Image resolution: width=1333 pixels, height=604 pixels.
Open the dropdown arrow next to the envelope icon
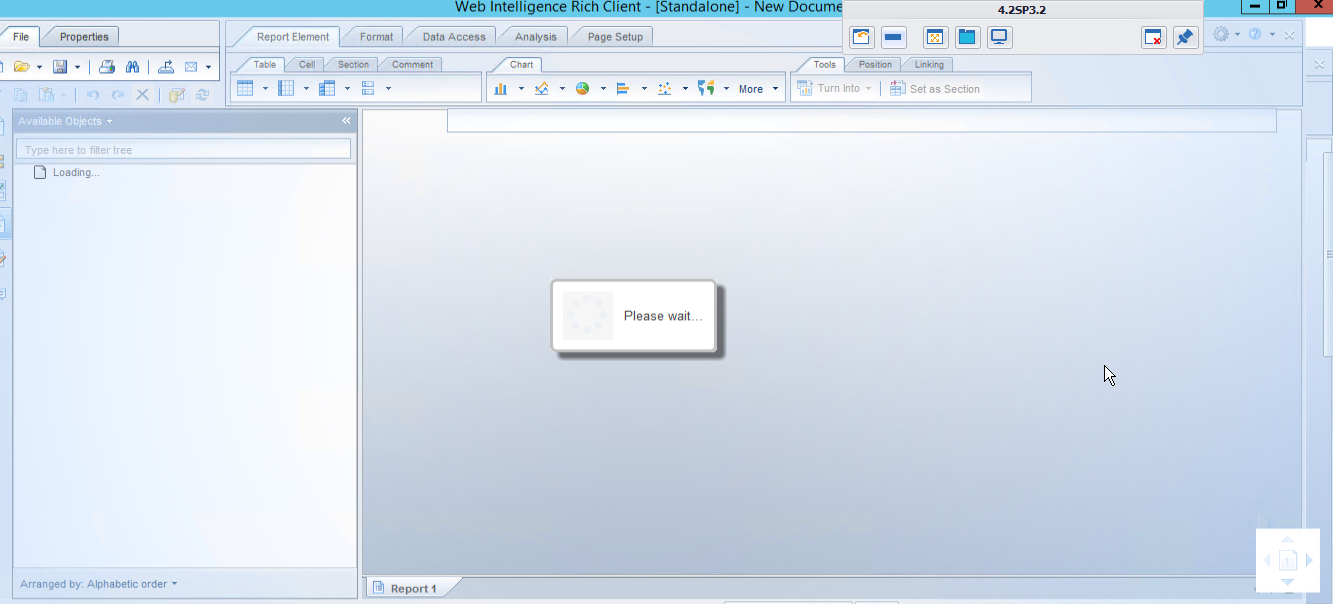(x=208, y=68)
